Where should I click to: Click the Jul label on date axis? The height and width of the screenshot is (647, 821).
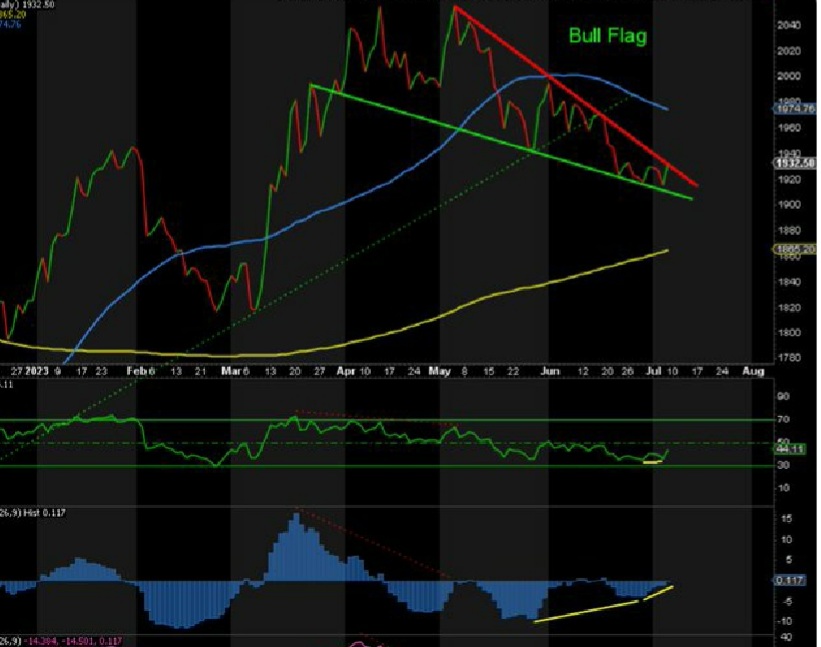pos(653,371)
